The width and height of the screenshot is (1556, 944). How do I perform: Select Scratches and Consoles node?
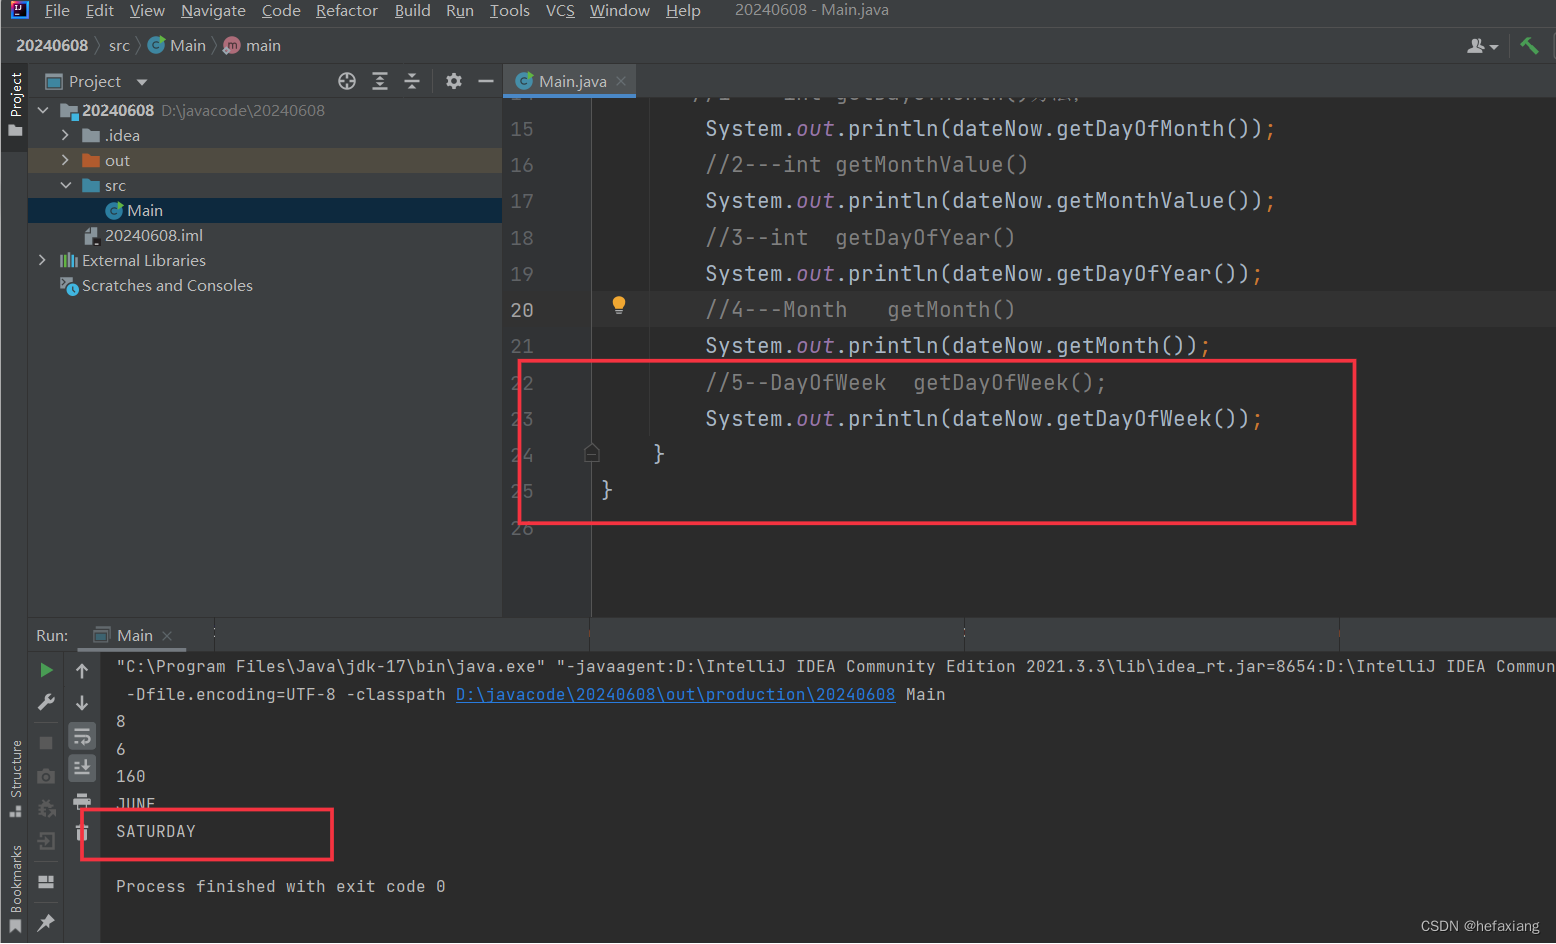pyautogui.click(x=167, y=285)
